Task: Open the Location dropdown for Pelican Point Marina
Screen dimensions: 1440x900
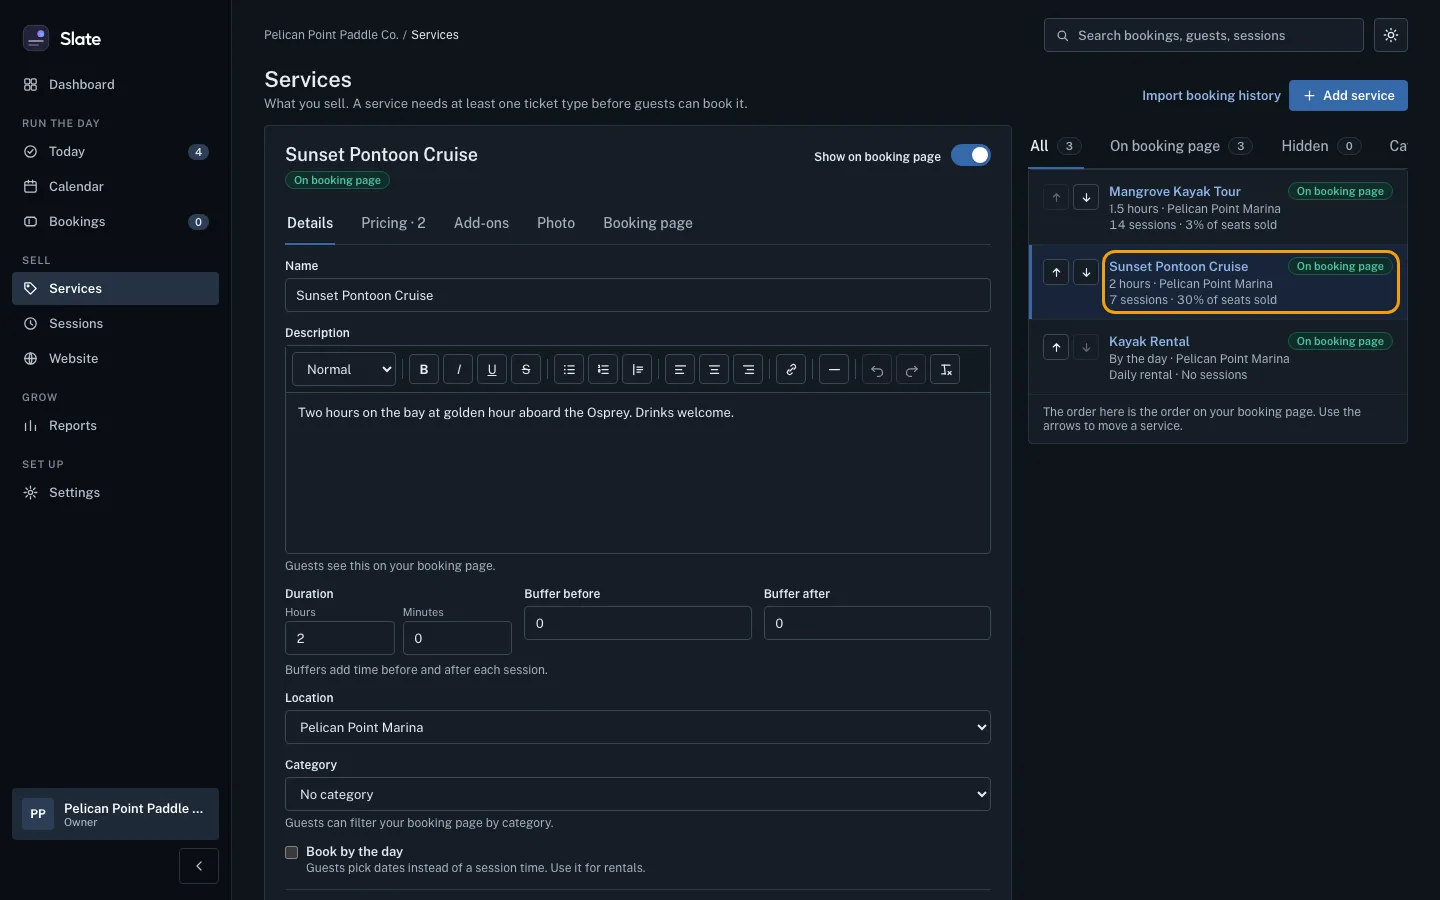Action: click(638, 727)
